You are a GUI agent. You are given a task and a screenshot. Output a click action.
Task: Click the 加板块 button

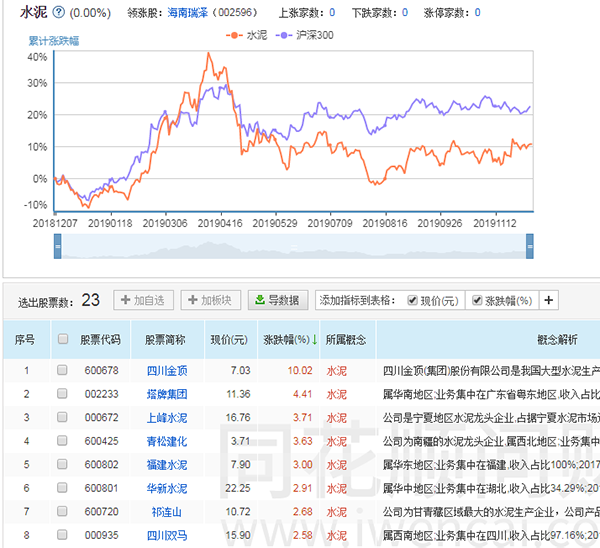pos(209,300)
